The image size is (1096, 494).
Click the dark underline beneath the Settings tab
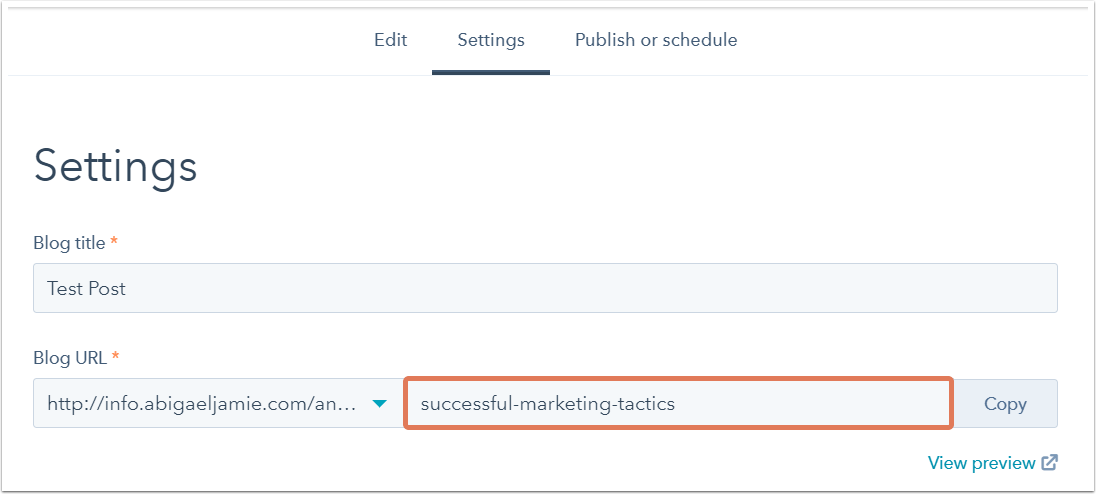pos(491,72)
